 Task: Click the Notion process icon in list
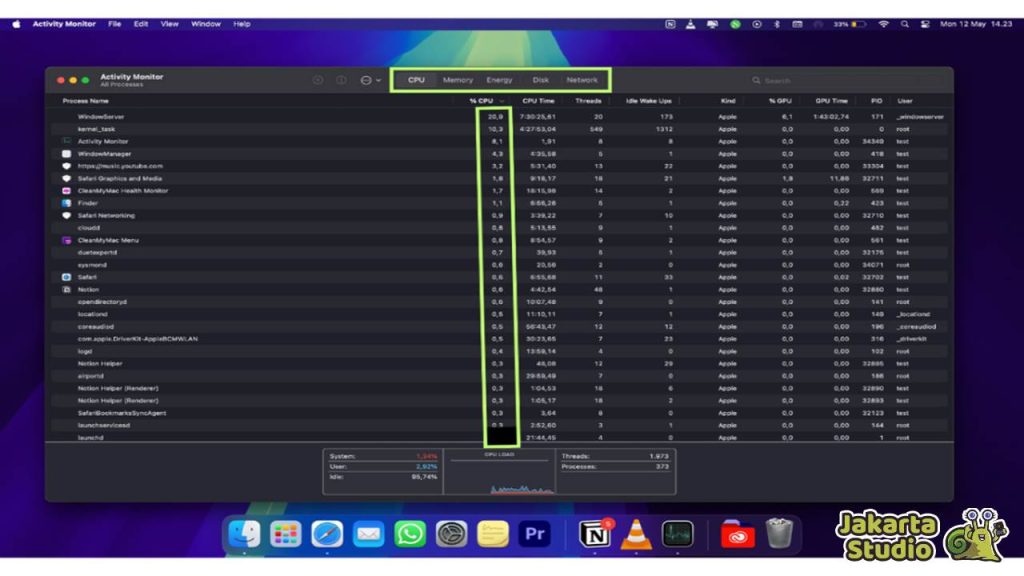(x=66, y=289)
